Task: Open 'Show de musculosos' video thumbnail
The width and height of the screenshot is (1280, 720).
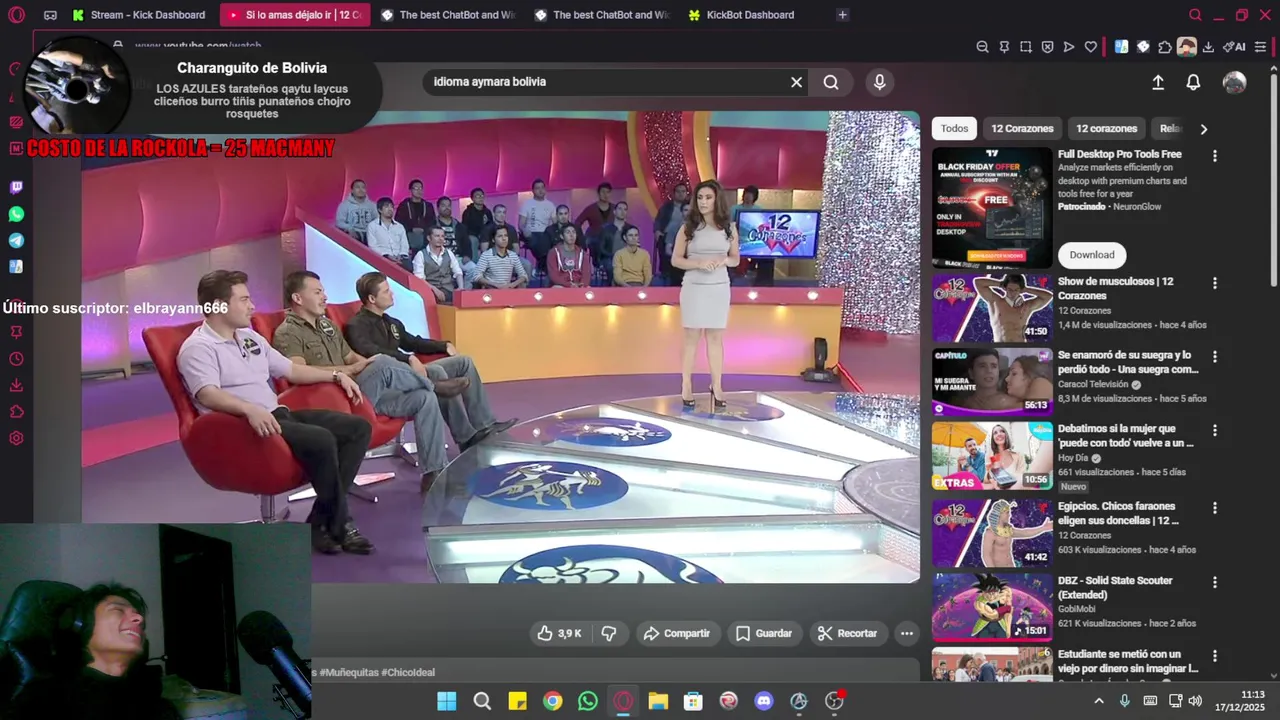Action: pyautogui.click(x=992, y=308)
